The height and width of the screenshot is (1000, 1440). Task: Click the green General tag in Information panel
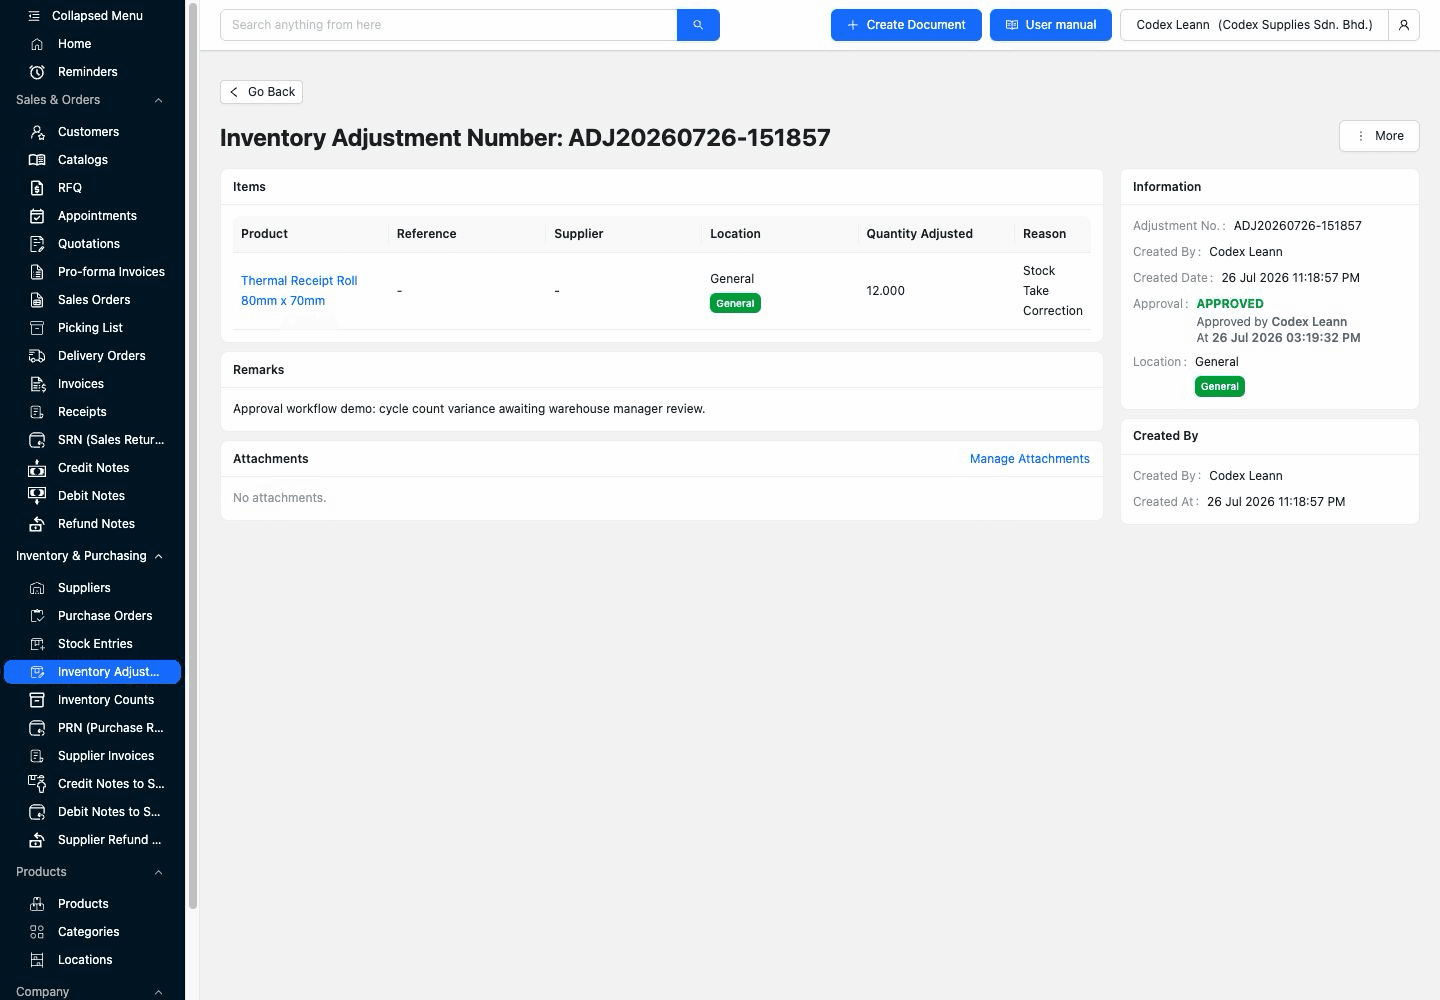tap(1219, 386)
